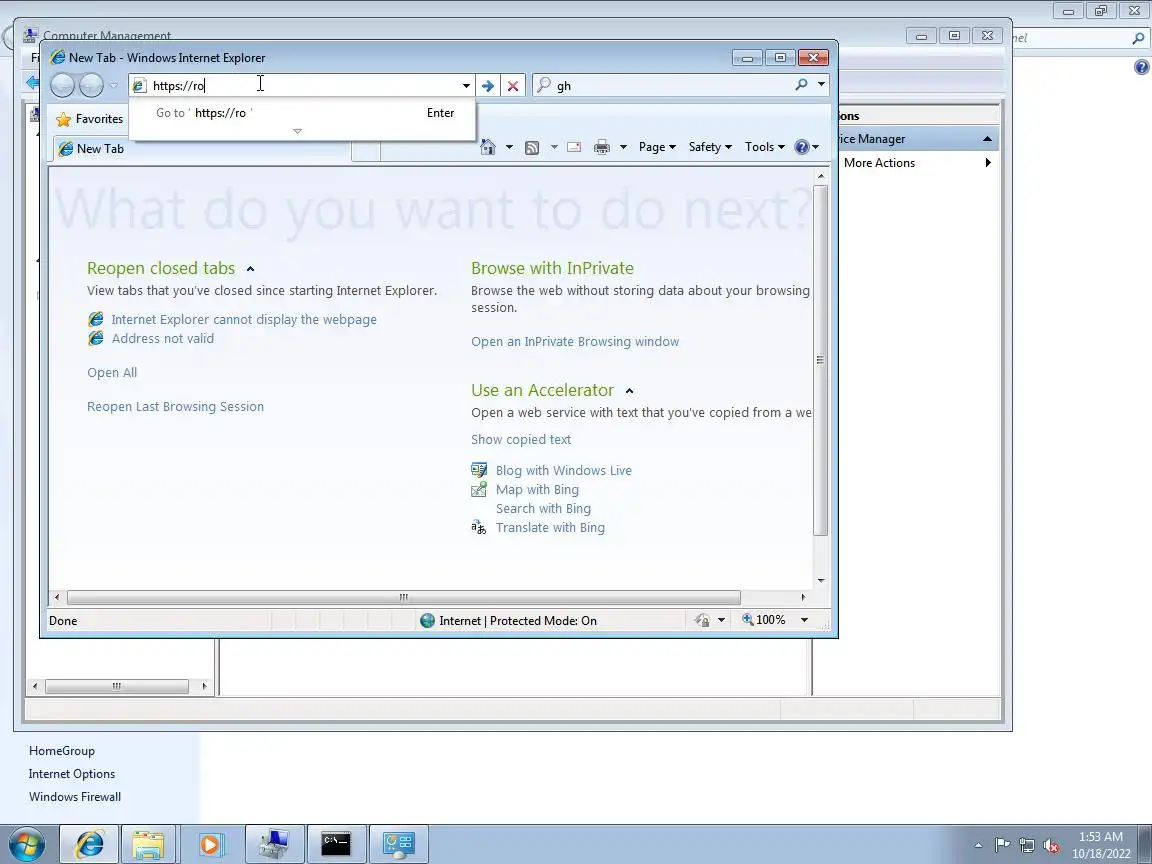The height and width of the screenshot is (864, 1152).
Task: Click the Action Center flag tray icon
Action: (1002, 846)
